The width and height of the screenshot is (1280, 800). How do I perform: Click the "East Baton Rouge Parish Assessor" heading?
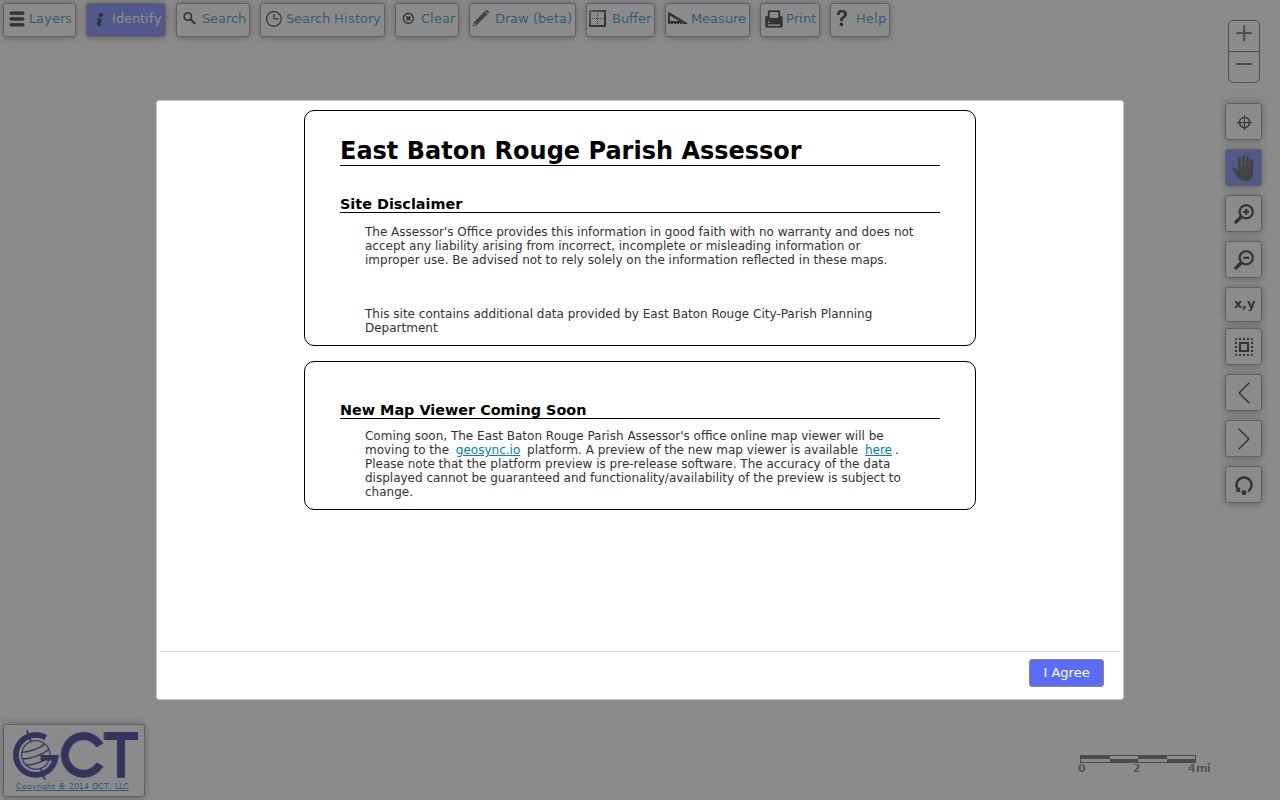tap(571, 150)
